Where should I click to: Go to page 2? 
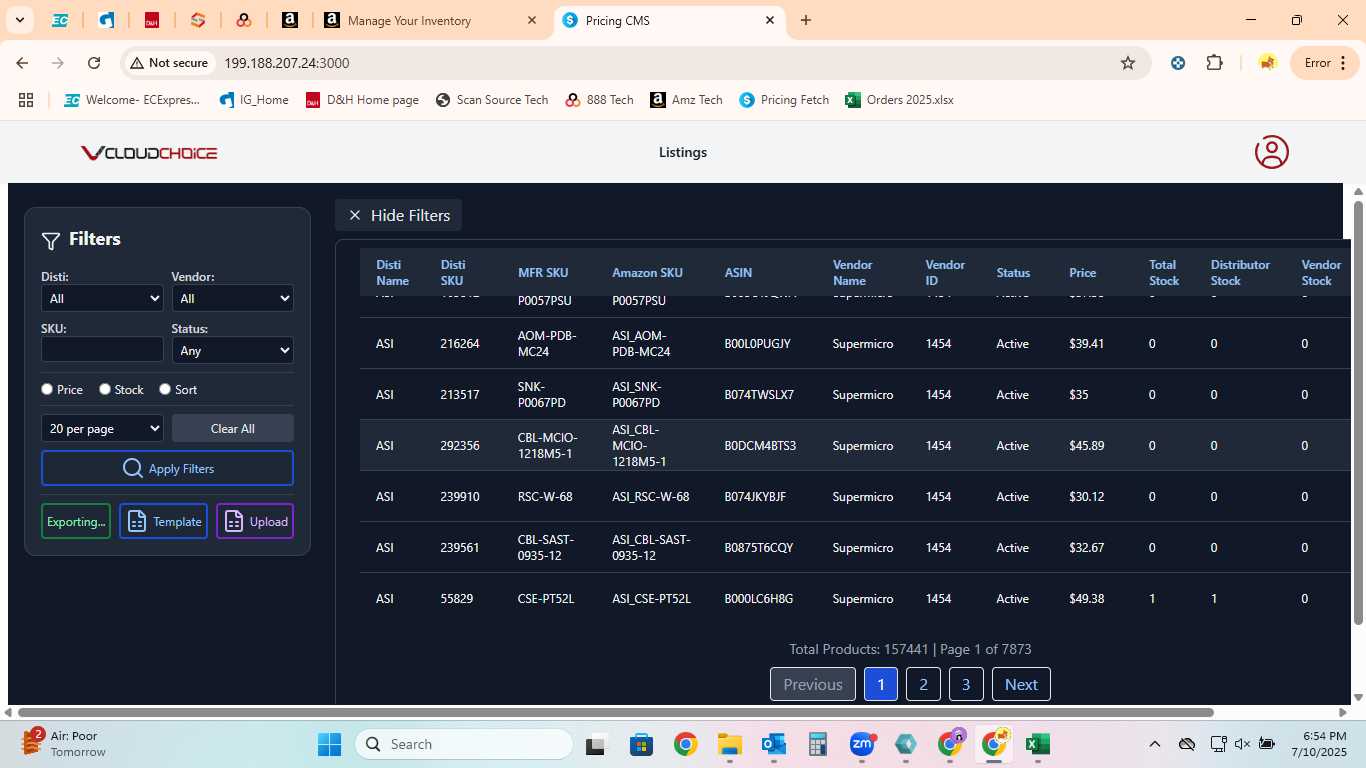click(x=923, y=684)
